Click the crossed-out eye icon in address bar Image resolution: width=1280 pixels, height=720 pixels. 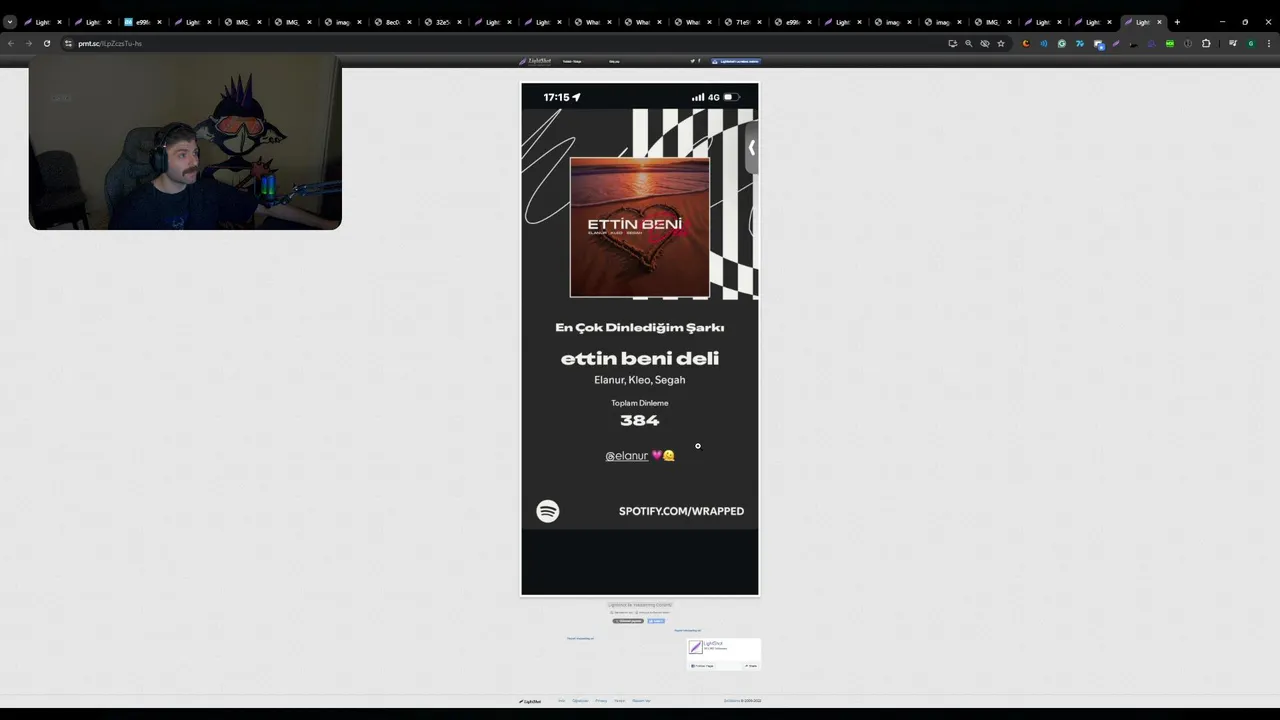tap(985, 43)
